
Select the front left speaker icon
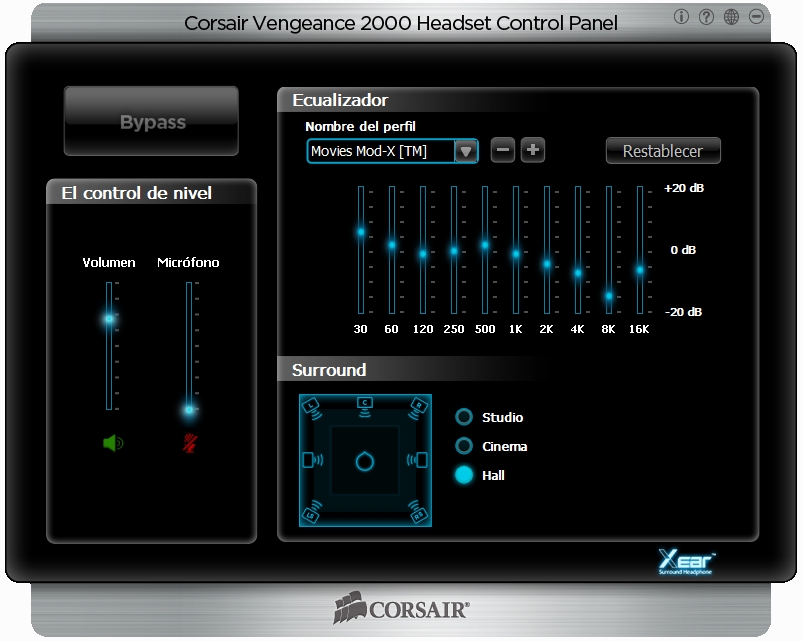click(312, 405)
